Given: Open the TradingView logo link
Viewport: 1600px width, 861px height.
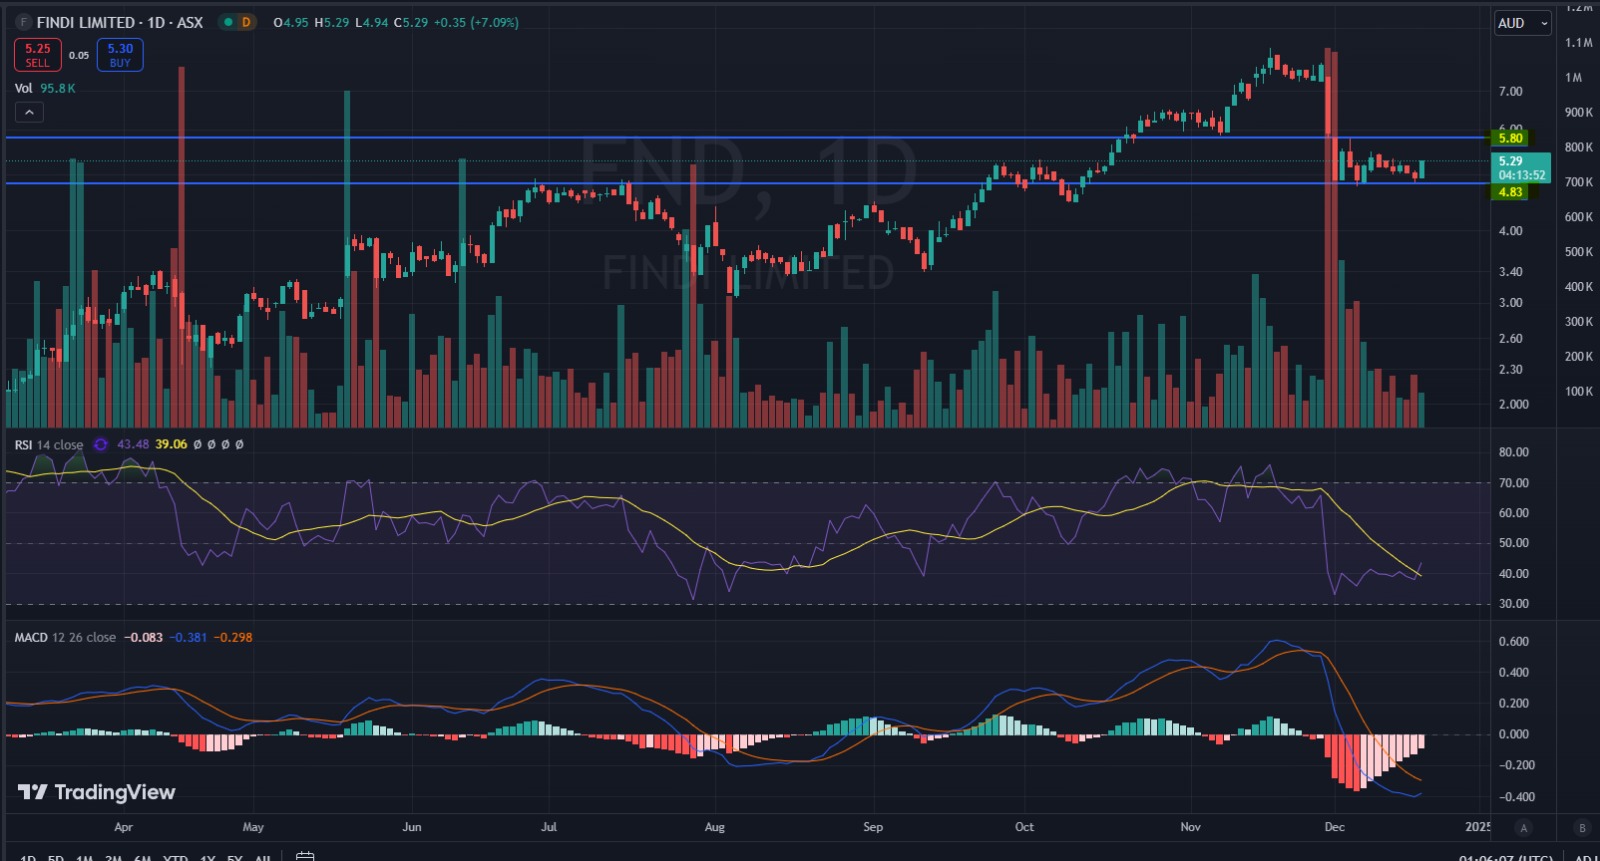Looking at the screenshot, I should [97, 792].
